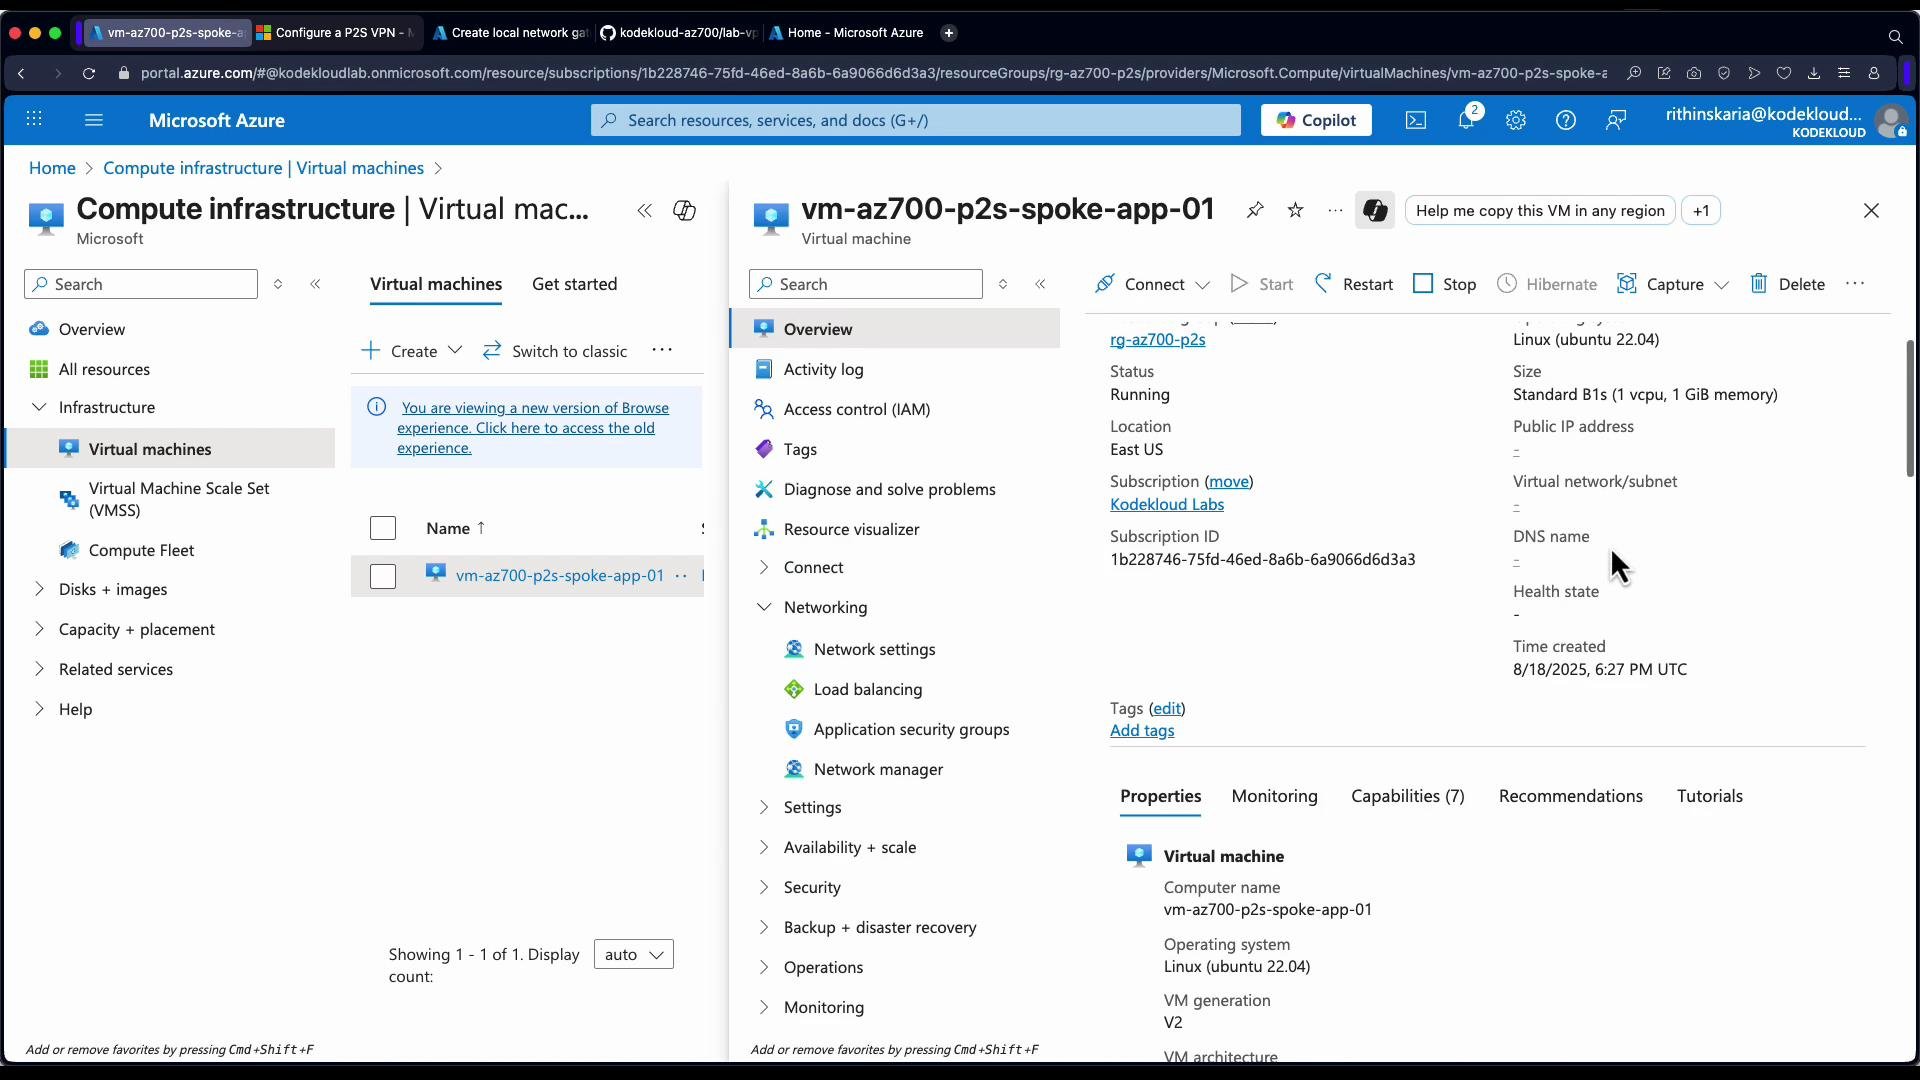The height and width of the screenshot is (1080, 1920).
Task: Restart the virtual machine
Action: coord(1354,284)
